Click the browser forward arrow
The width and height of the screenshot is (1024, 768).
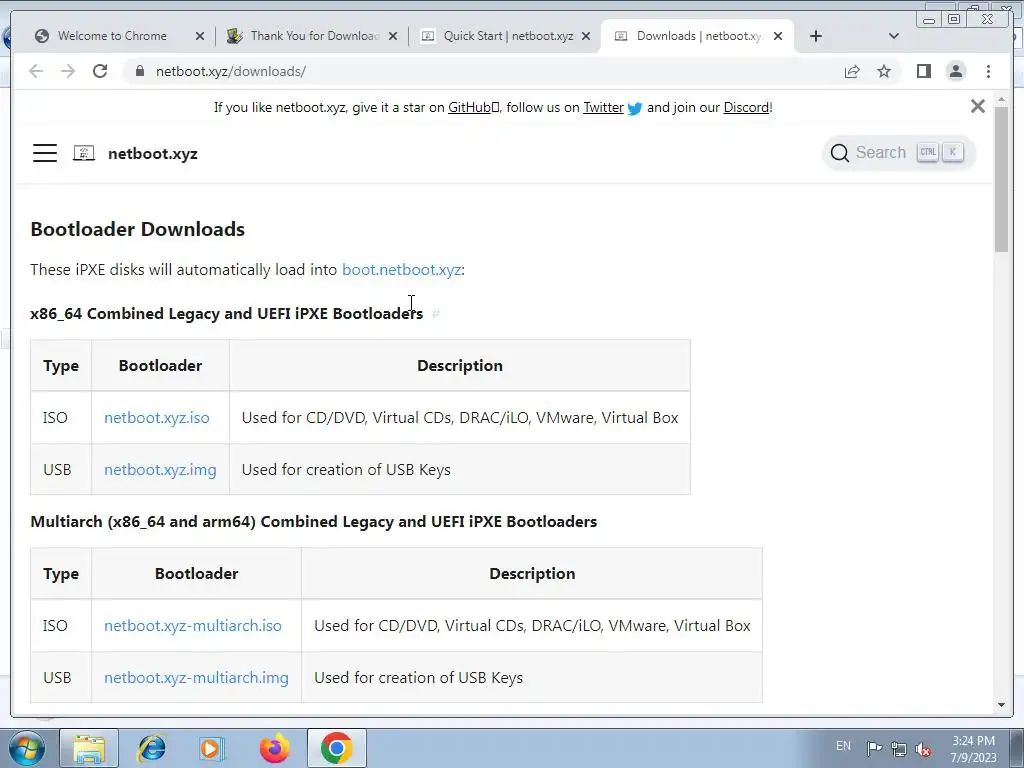coord(68,71)
